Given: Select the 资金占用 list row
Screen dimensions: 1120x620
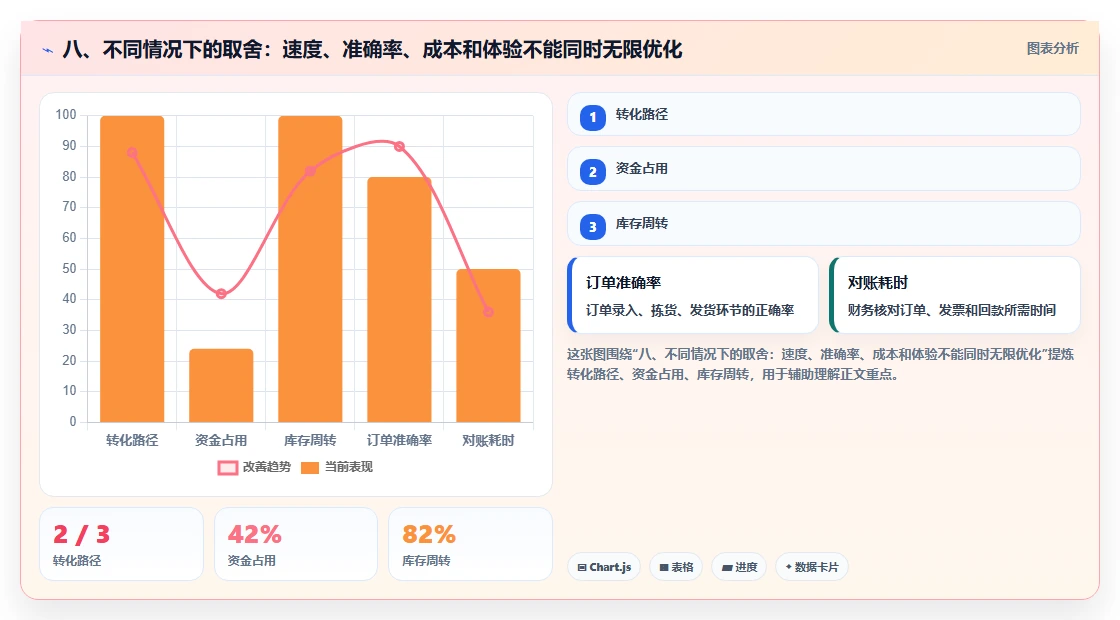Looking at the screenshot, I should point(824,169).
